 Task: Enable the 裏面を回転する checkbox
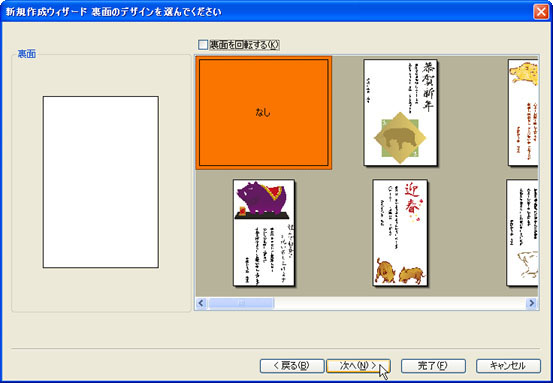203,45
